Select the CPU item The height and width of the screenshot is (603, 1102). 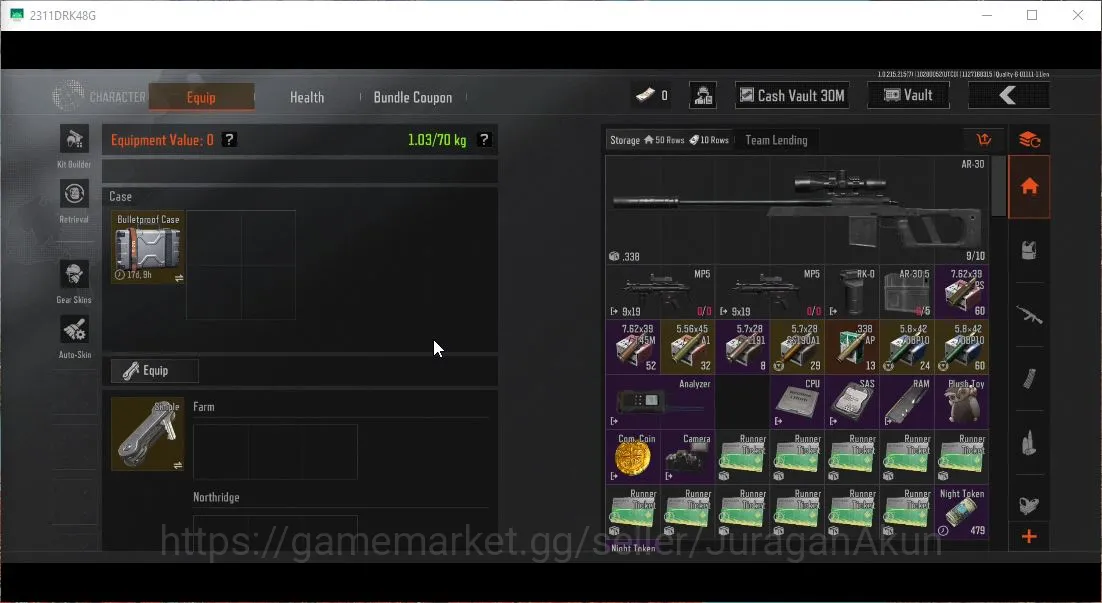coord(798,401)
